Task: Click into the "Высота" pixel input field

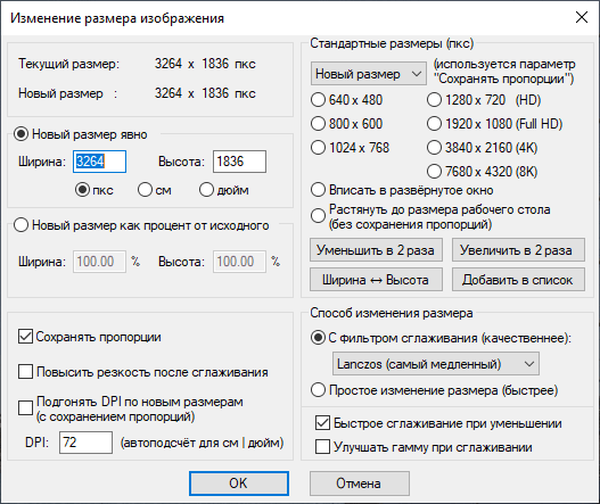Action: coord(237,161)
